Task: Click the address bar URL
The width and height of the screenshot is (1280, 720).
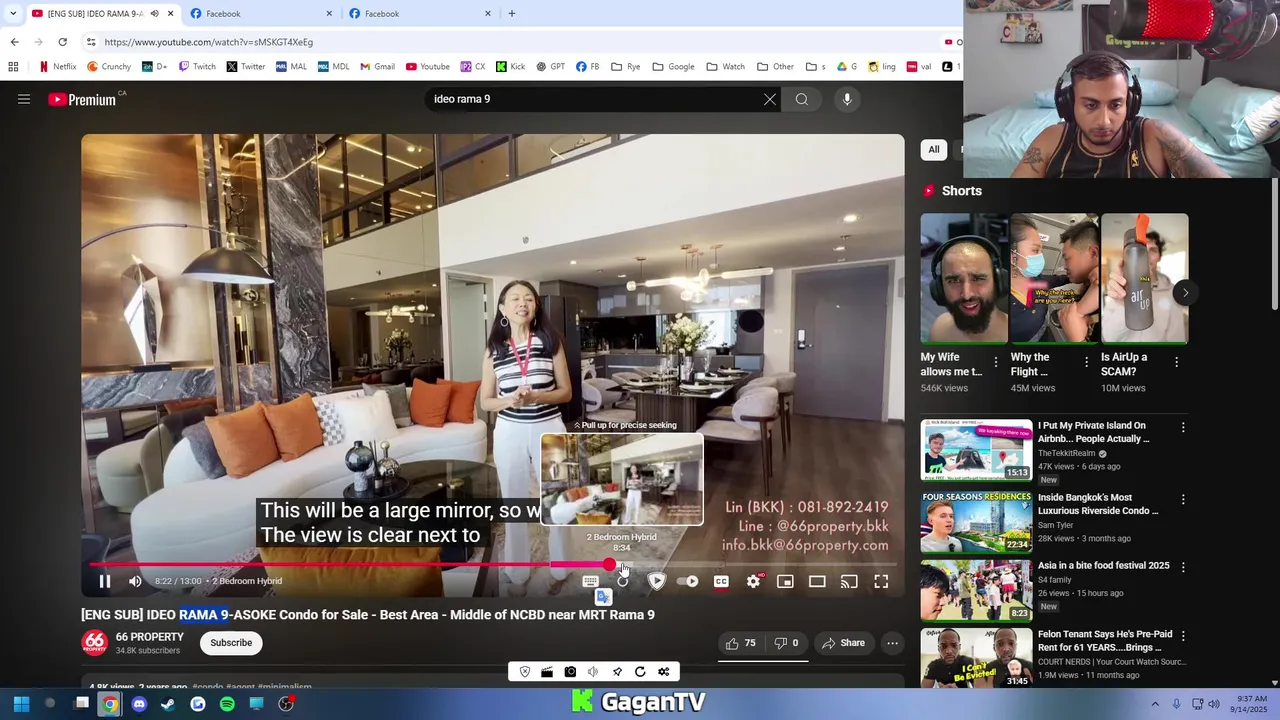Action: click(209, 42)
